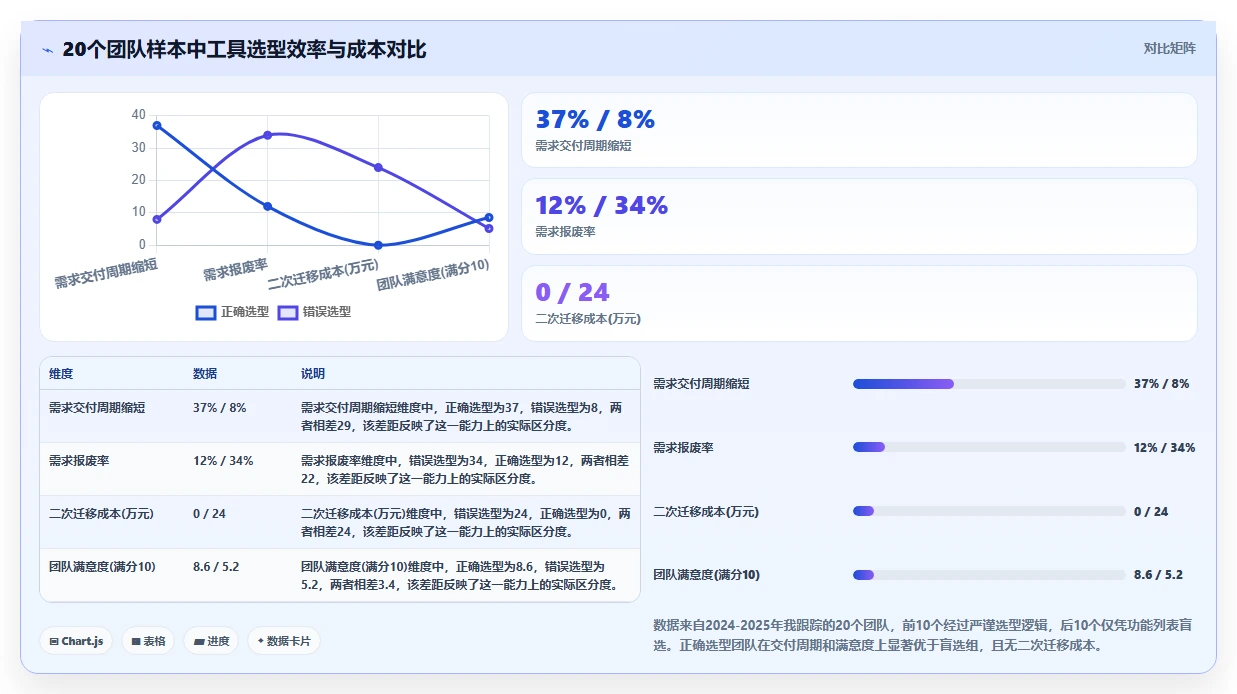This screenshot has height=694, width=1237.
Task: Click the 需求交付周期缩短 progress bar
Action: click(989, 384)
